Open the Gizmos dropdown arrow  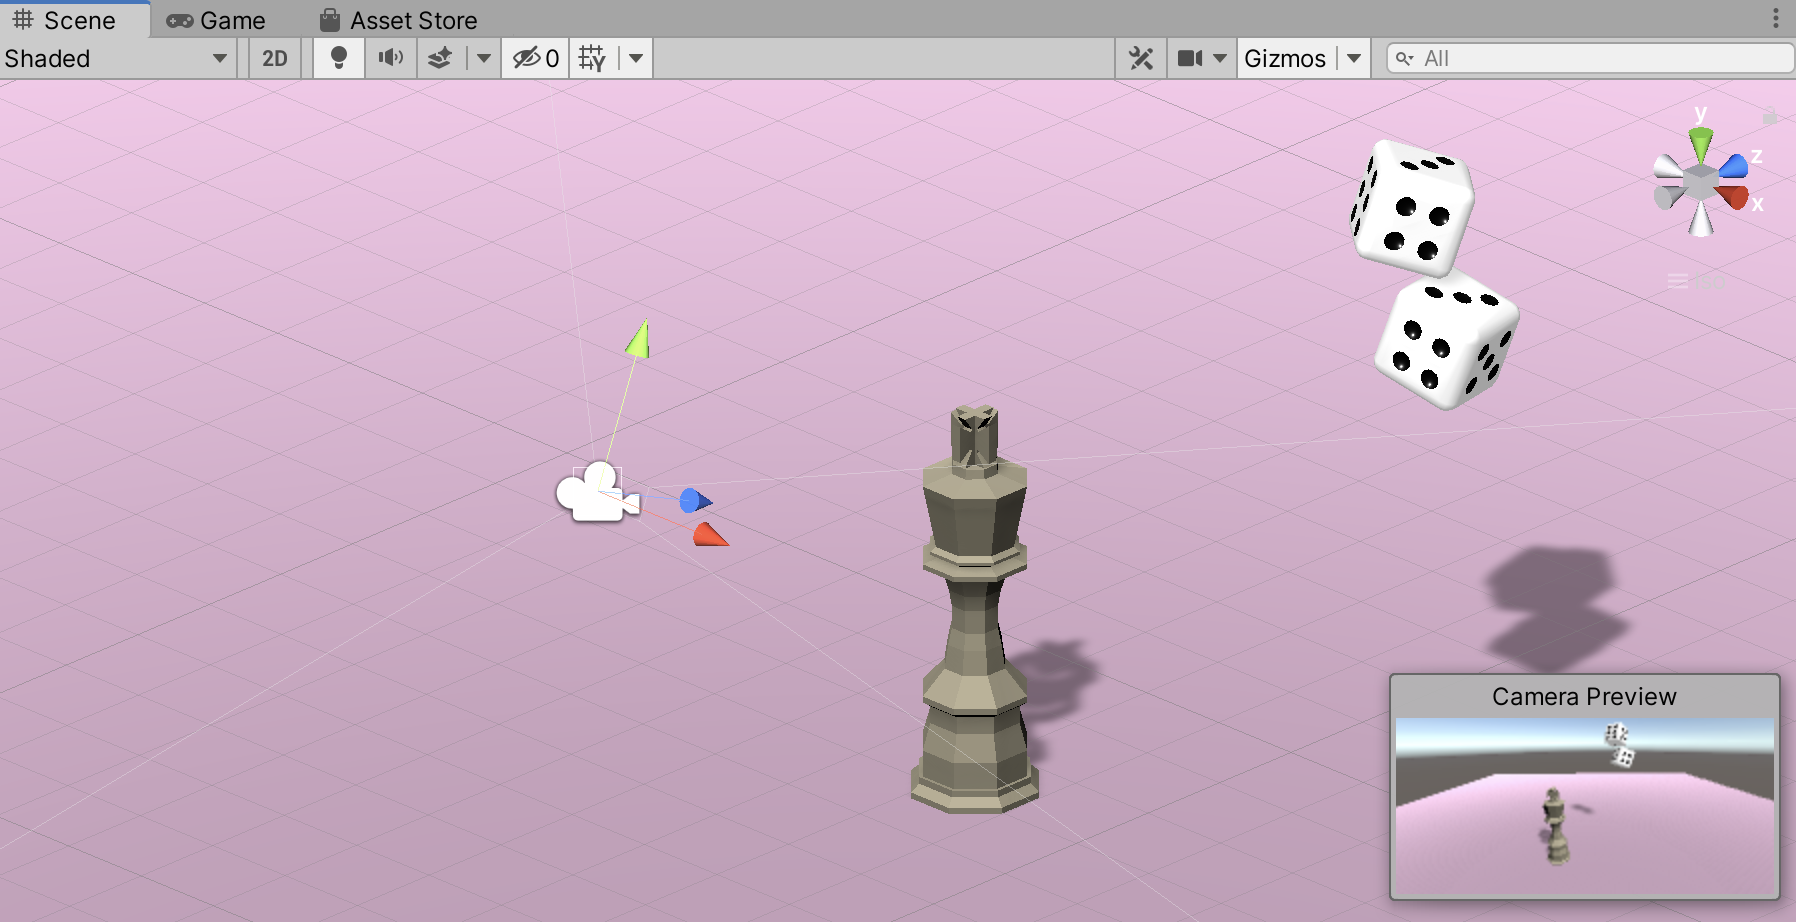pos(1354,58)
